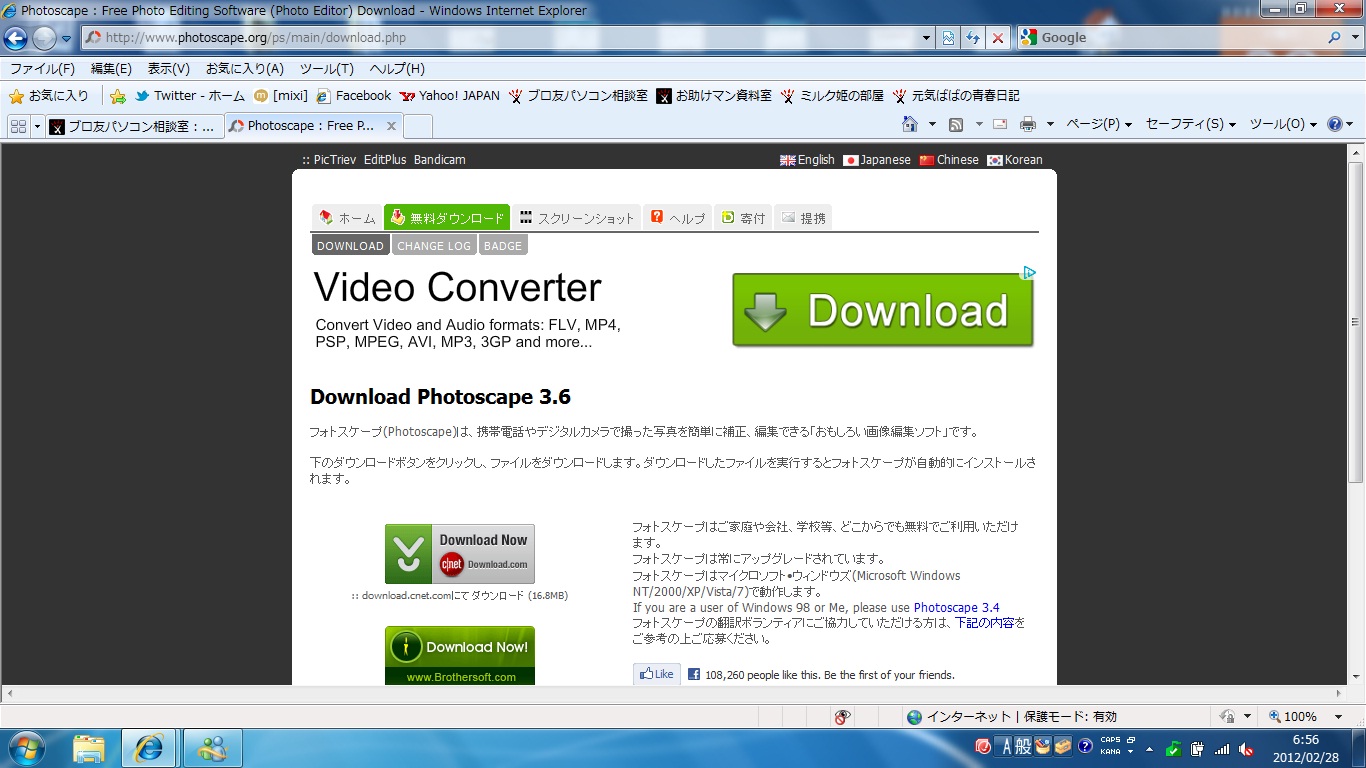1366x768 pixels.
Task: Close the Photoscape browser tab
Action: pyautogui.click(x=391, y=126)
